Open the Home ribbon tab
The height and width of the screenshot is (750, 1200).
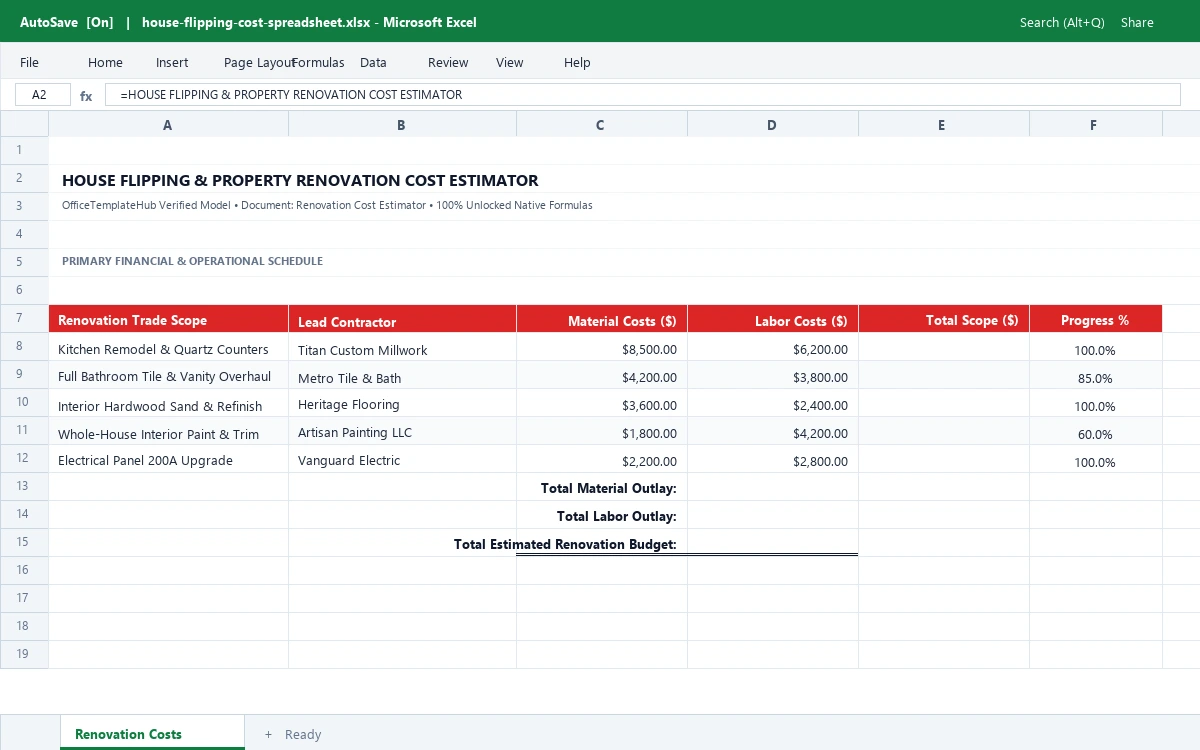pos(105,62)
